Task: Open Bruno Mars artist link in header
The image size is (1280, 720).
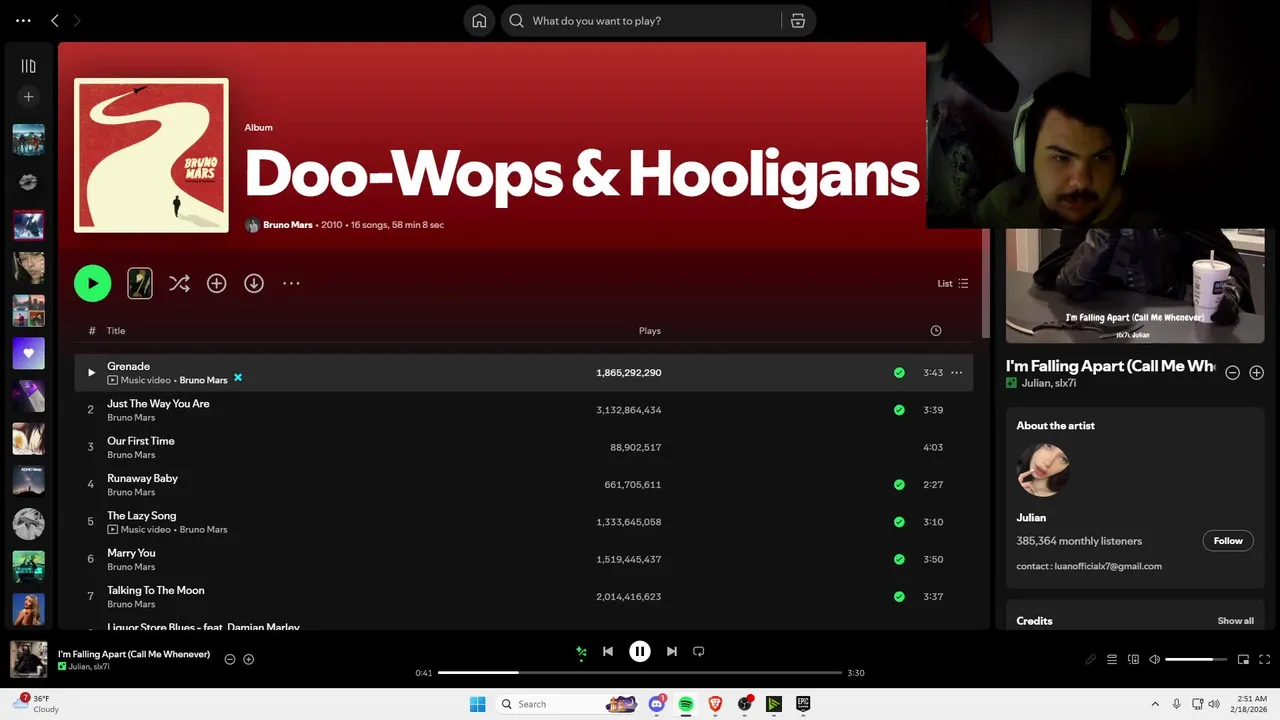Action: (x=288, y=225)
